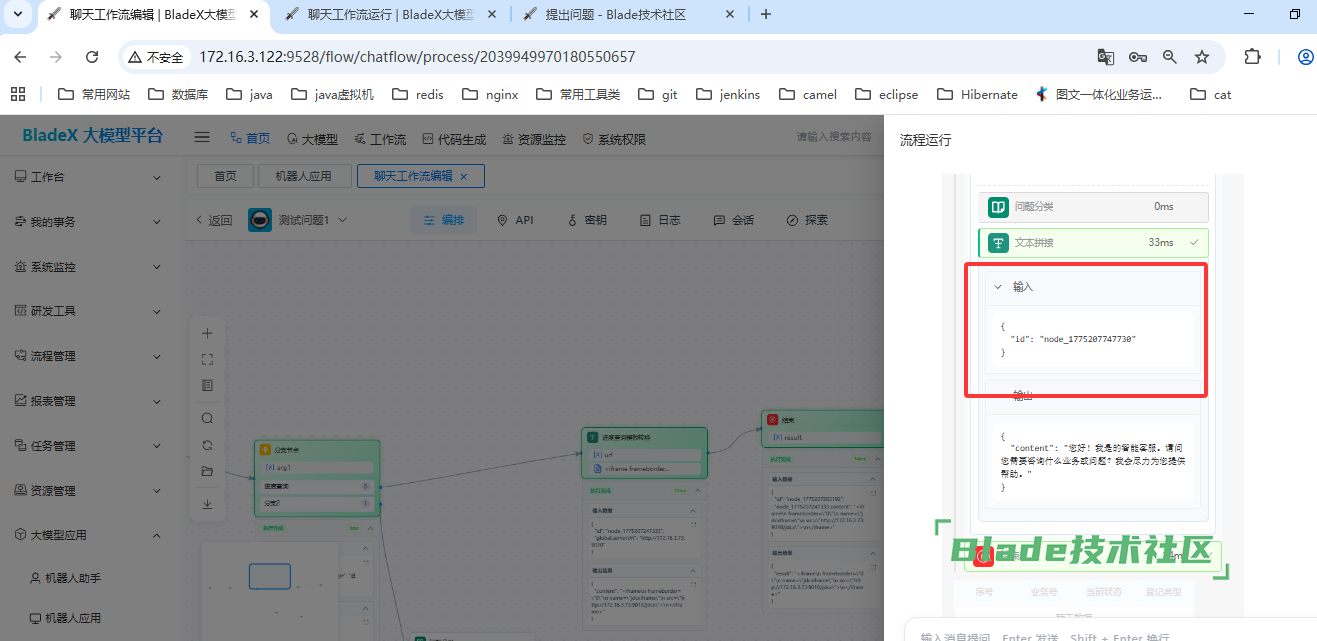Click the download arrow icon in canvas toolbar
The height and width of the screenshot is (641, 1317).
pos(207,504)
